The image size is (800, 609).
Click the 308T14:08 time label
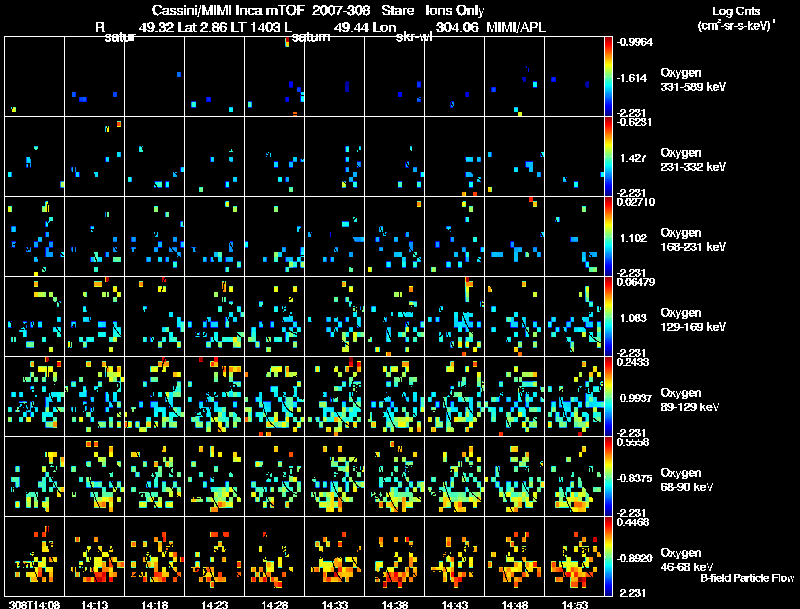click(34, 604)
